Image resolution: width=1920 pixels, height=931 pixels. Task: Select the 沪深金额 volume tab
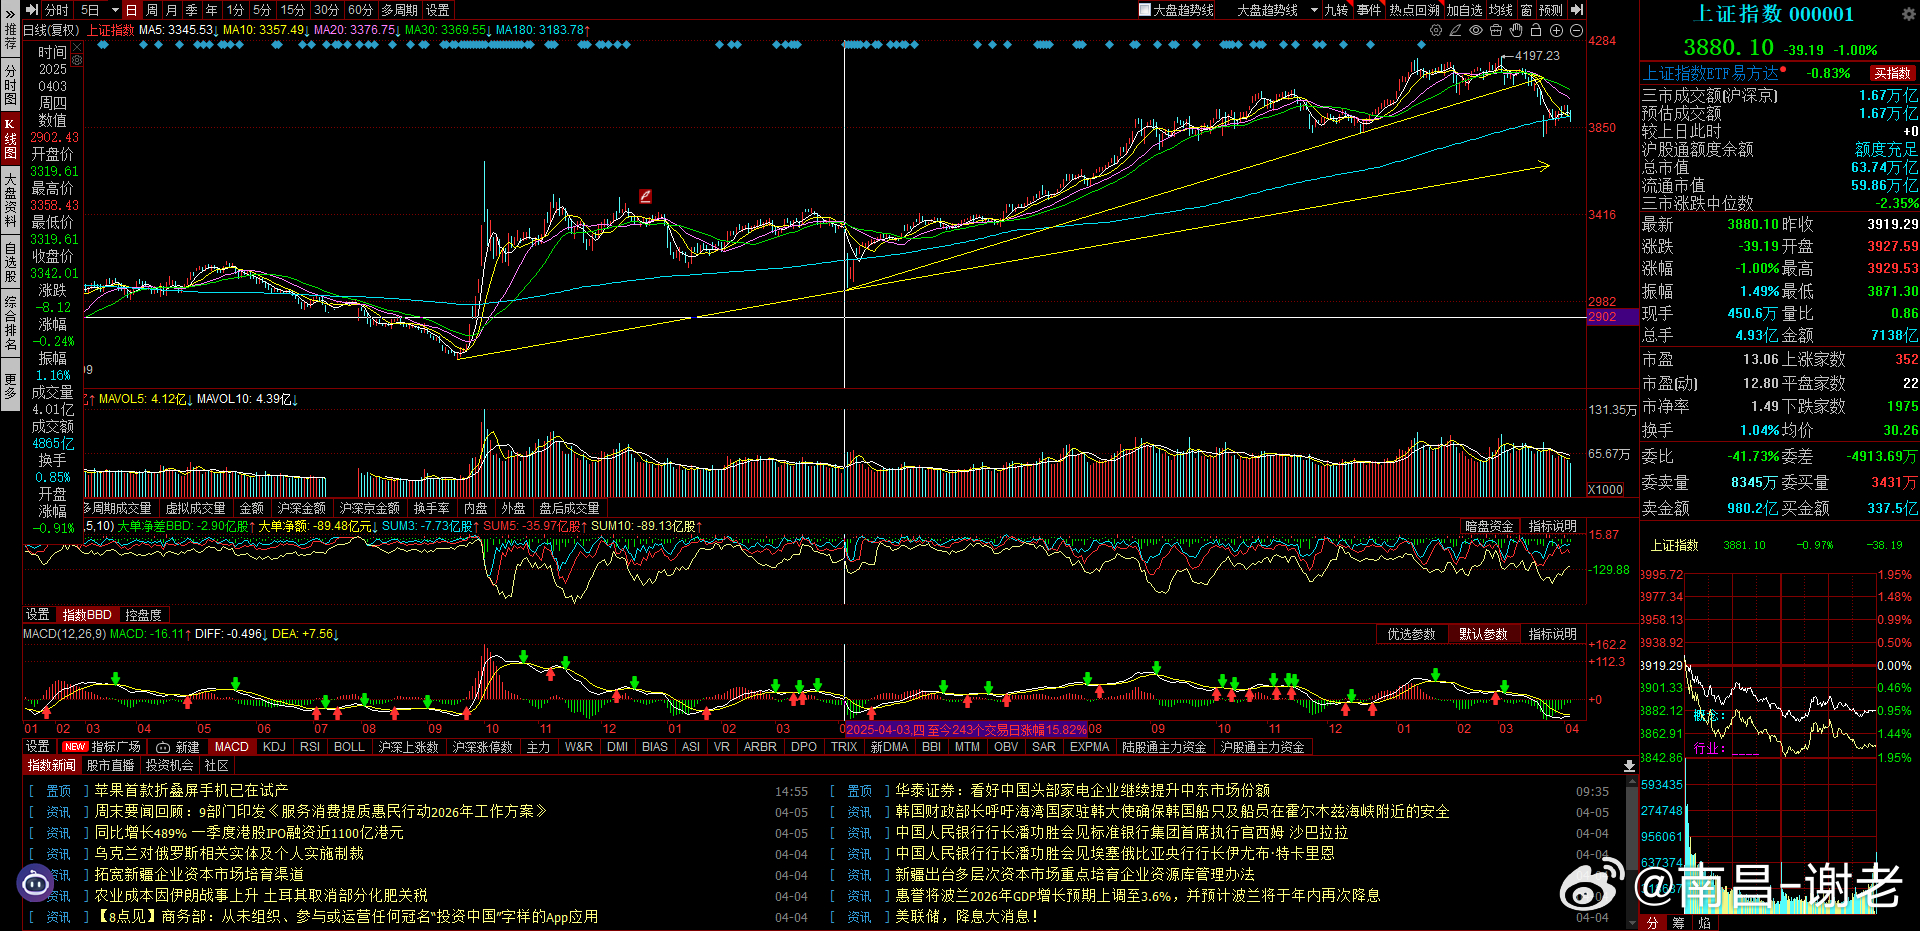click(302, 509)
